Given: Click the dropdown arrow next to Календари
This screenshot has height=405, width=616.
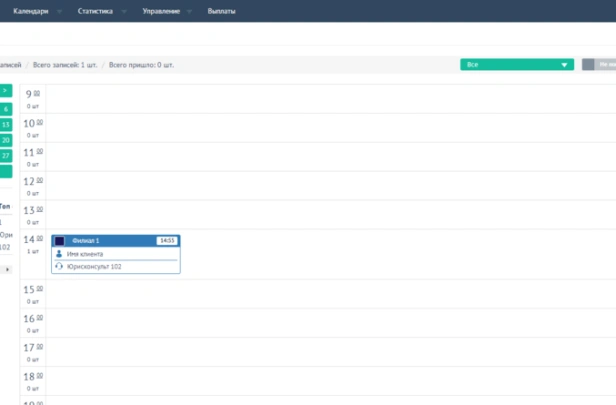Looking at the screenshot, I should click(x=59, y=11).
